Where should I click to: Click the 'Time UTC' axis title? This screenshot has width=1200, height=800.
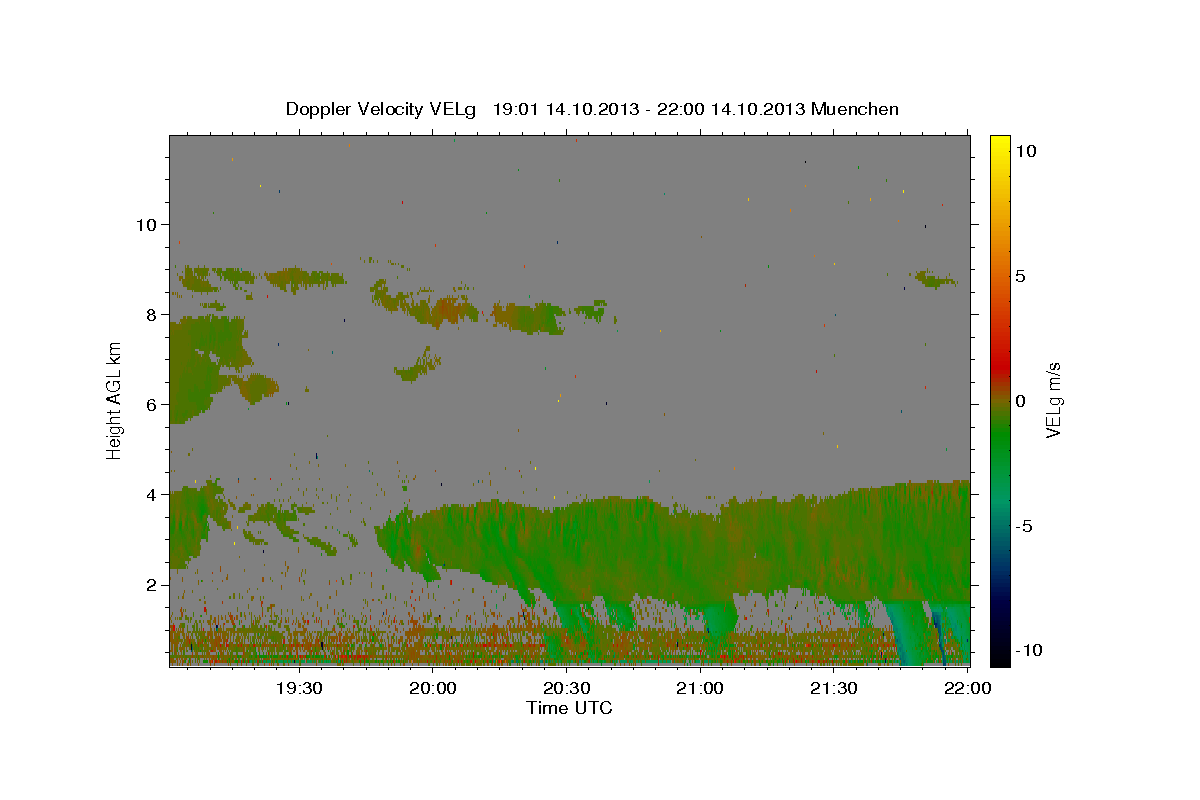click(x=569, y=708)
